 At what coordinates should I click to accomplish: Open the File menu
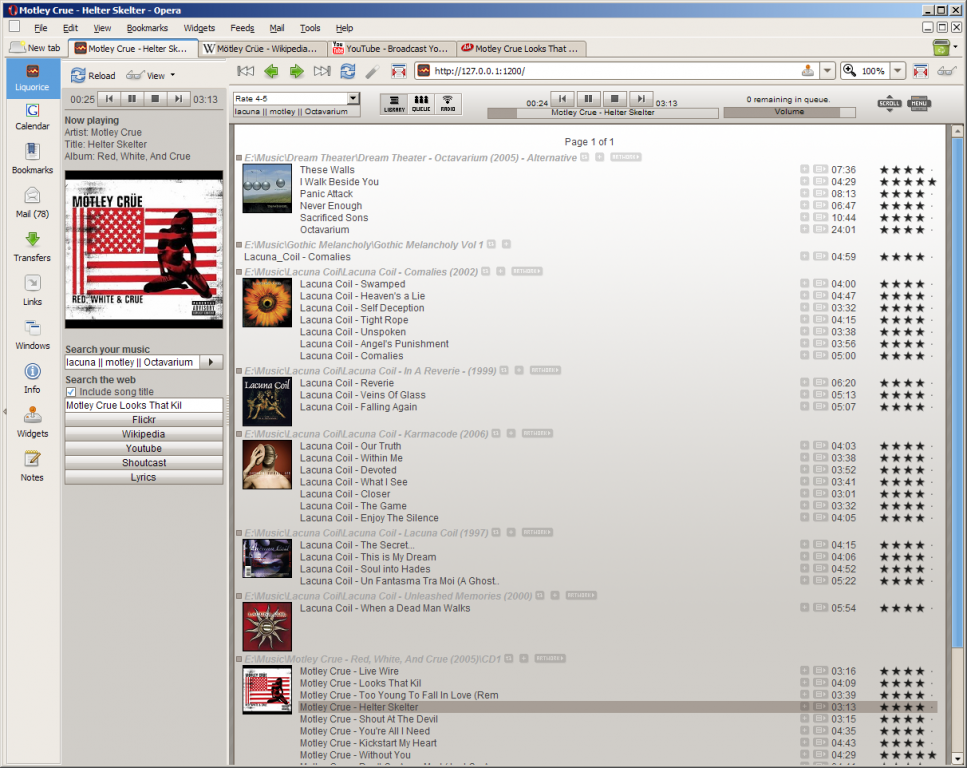[x=41, y=28]
